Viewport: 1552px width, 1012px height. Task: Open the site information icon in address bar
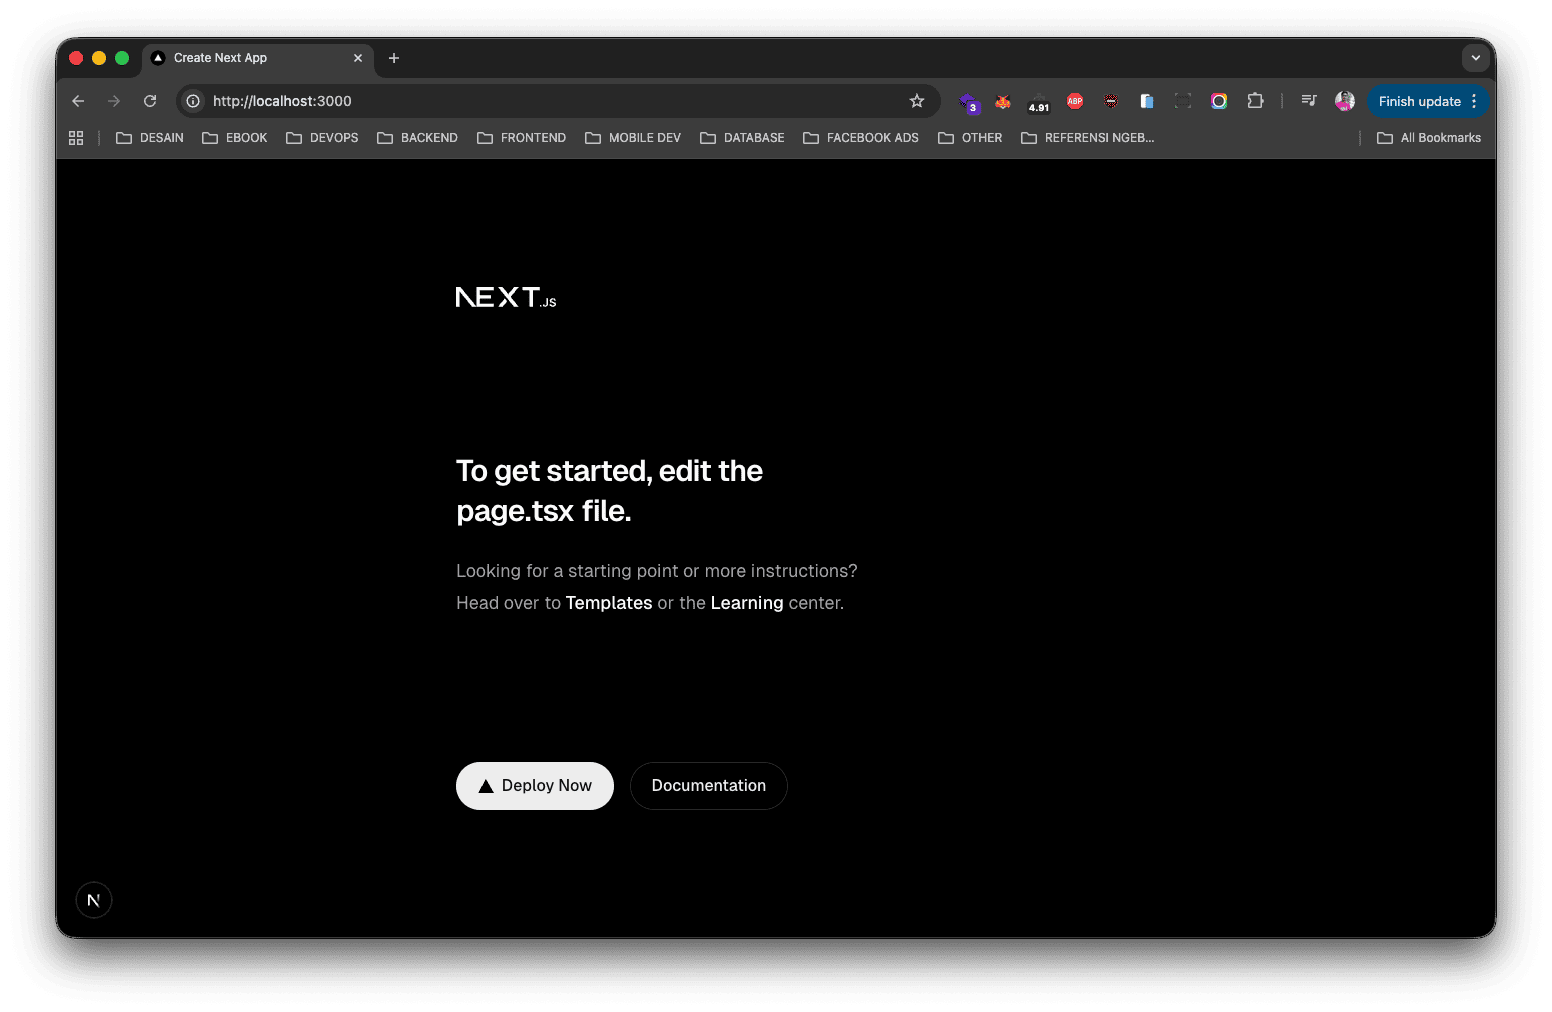click(x=191, y=101)
